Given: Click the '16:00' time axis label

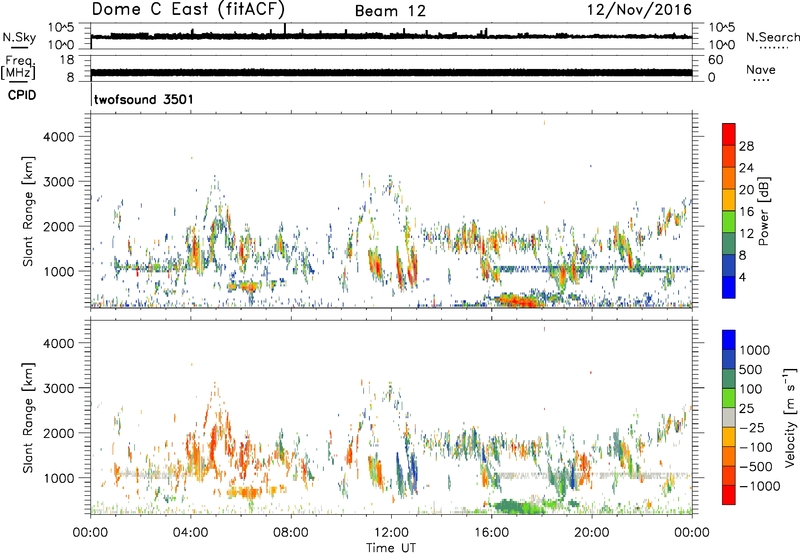Looking at the screenshot, I should coord(491,533).
